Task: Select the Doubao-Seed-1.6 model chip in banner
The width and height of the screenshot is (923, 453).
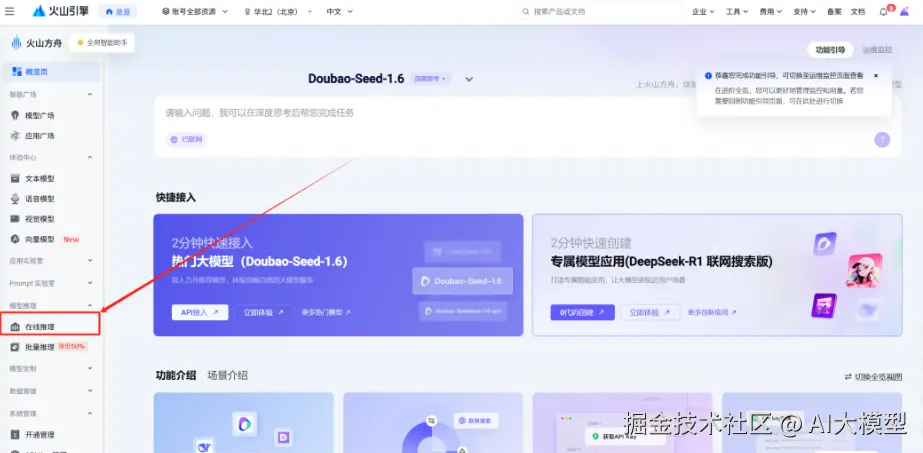Action: pyautogui.click(x=463, y=281)
